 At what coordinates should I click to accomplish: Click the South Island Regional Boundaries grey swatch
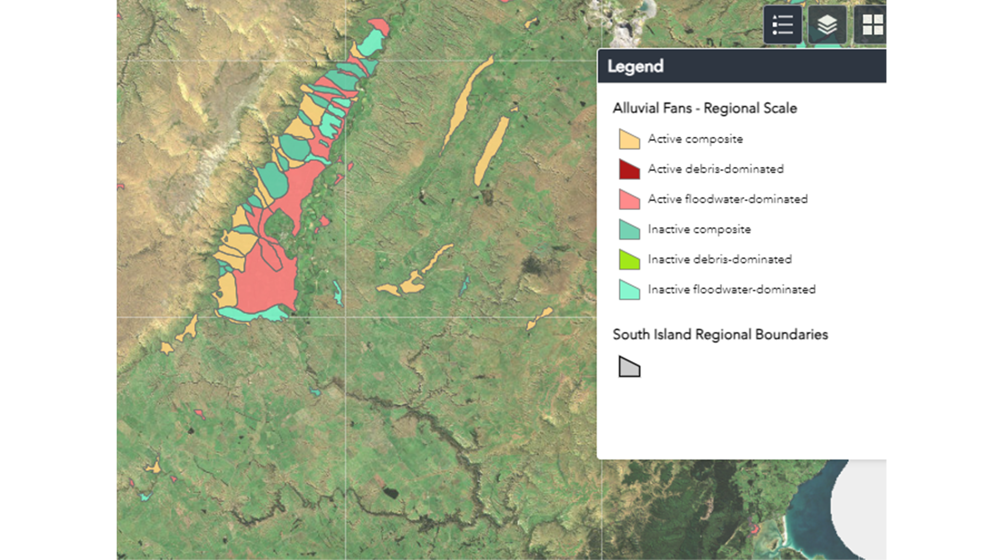(629, 367)
